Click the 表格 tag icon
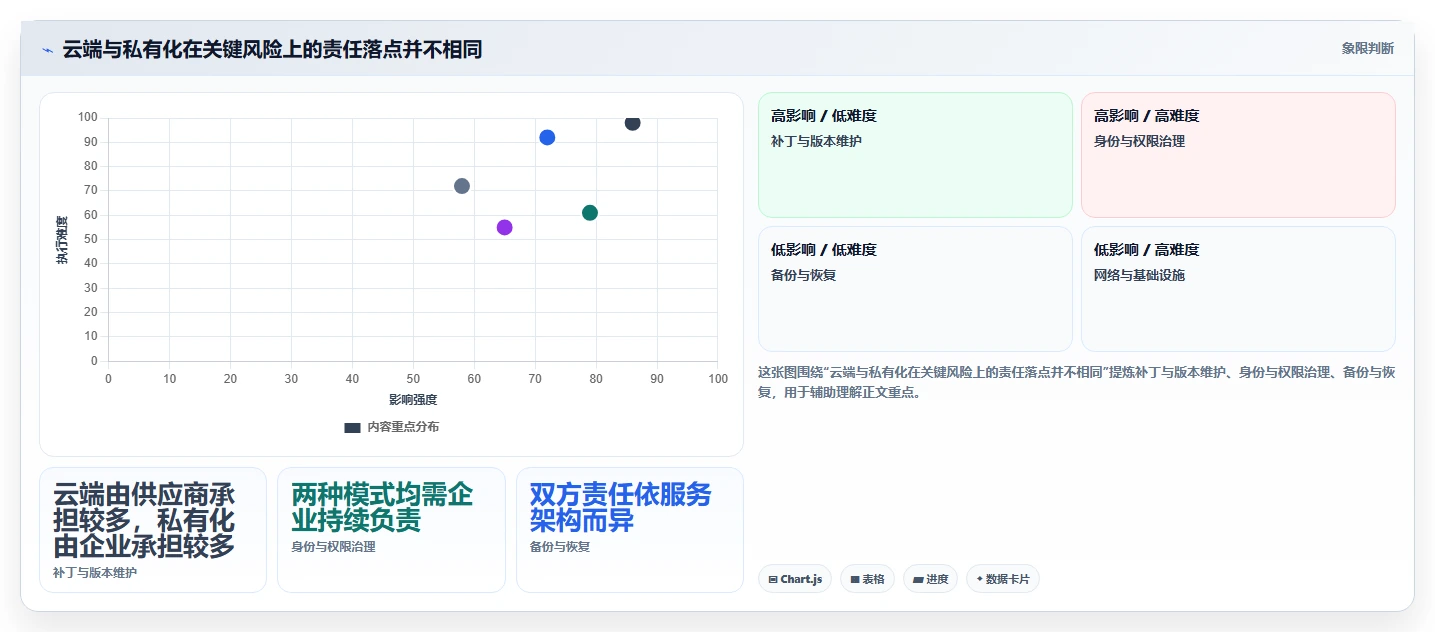Image resolution: width=1435 pixels, height=632 pixels. (855, 579)
